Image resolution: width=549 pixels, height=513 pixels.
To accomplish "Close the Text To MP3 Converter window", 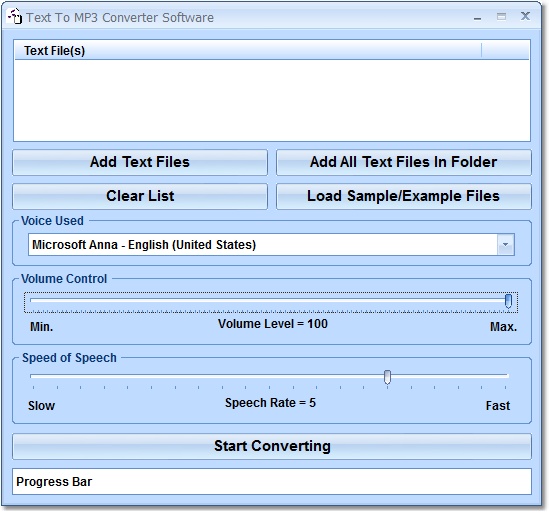I will (x=525, y=16).
